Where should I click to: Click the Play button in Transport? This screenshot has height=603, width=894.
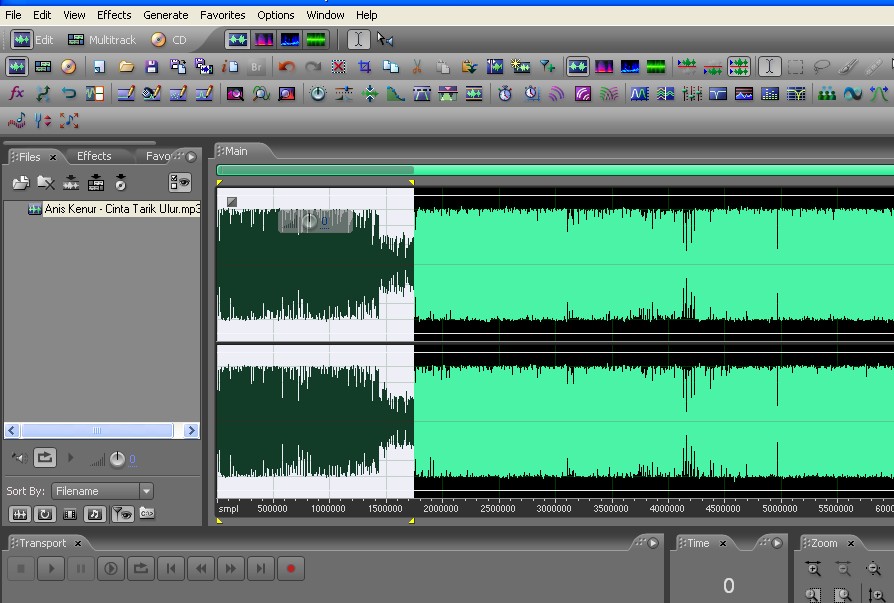51,568
